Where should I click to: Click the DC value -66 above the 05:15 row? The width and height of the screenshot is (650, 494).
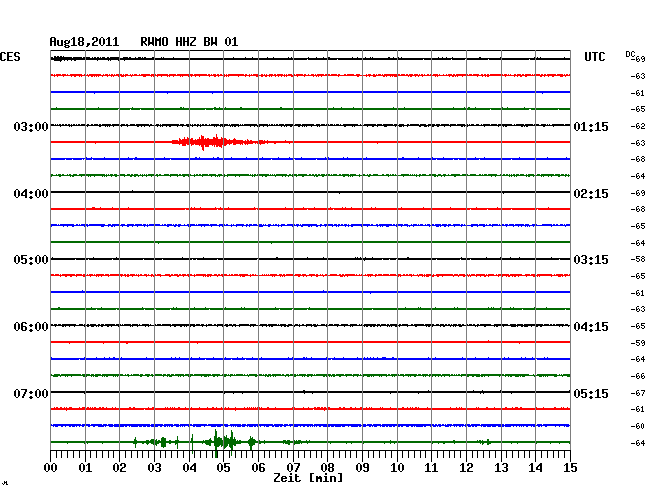[x=638, y=376]
